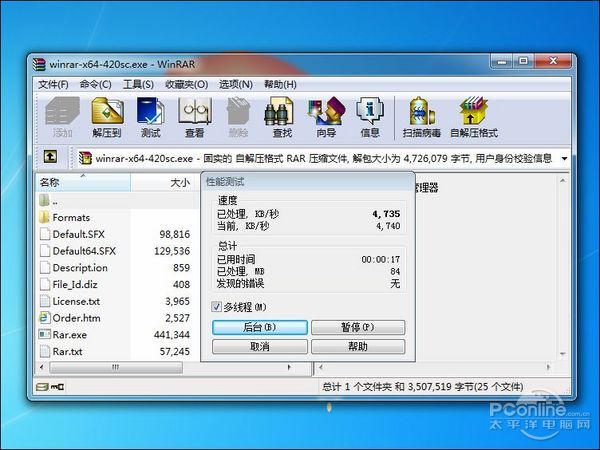Click the 帮助 button in the dialog

(358, 347)
